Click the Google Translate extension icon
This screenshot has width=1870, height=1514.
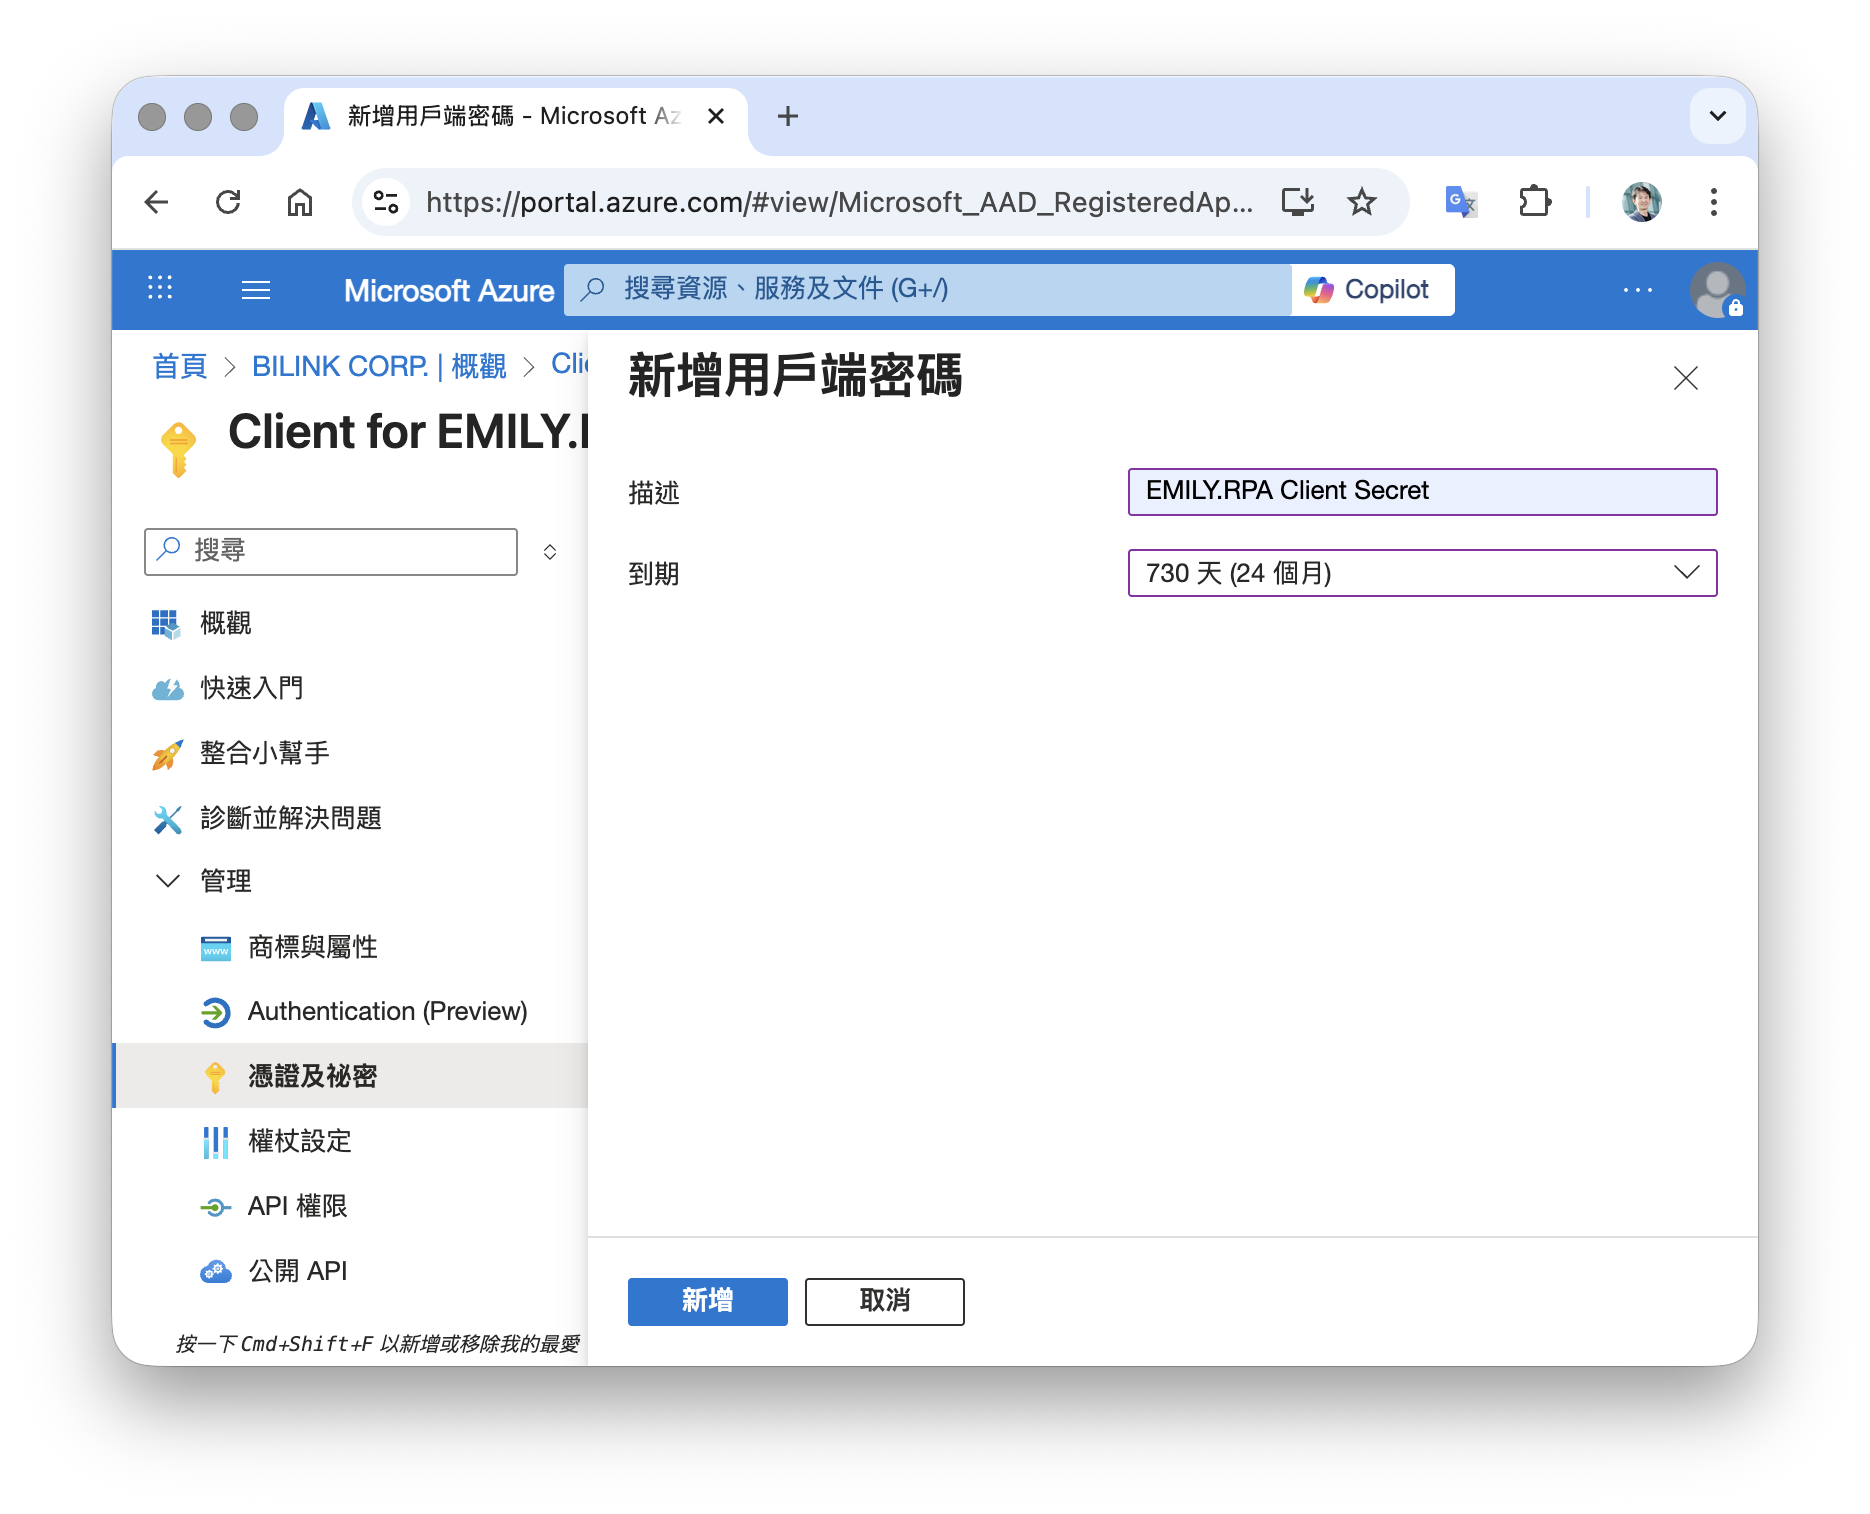[1461, 202]
